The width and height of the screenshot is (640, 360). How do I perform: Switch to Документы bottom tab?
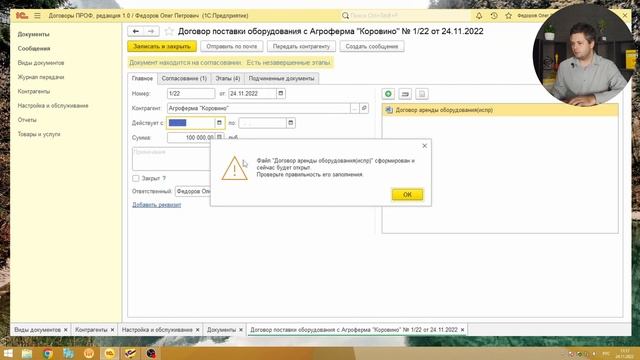(221, 330)
